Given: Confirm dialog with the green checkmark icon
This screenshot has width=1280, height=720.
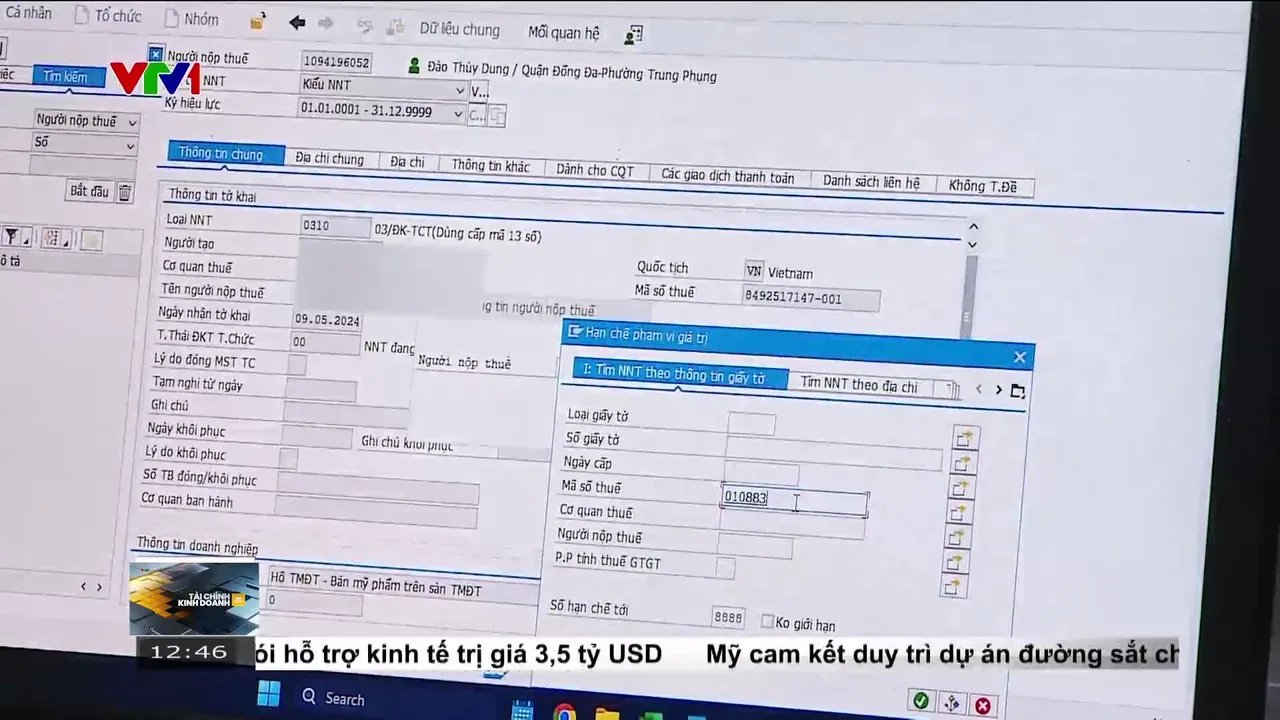Looking at the screenshot, I should point(920,701).
